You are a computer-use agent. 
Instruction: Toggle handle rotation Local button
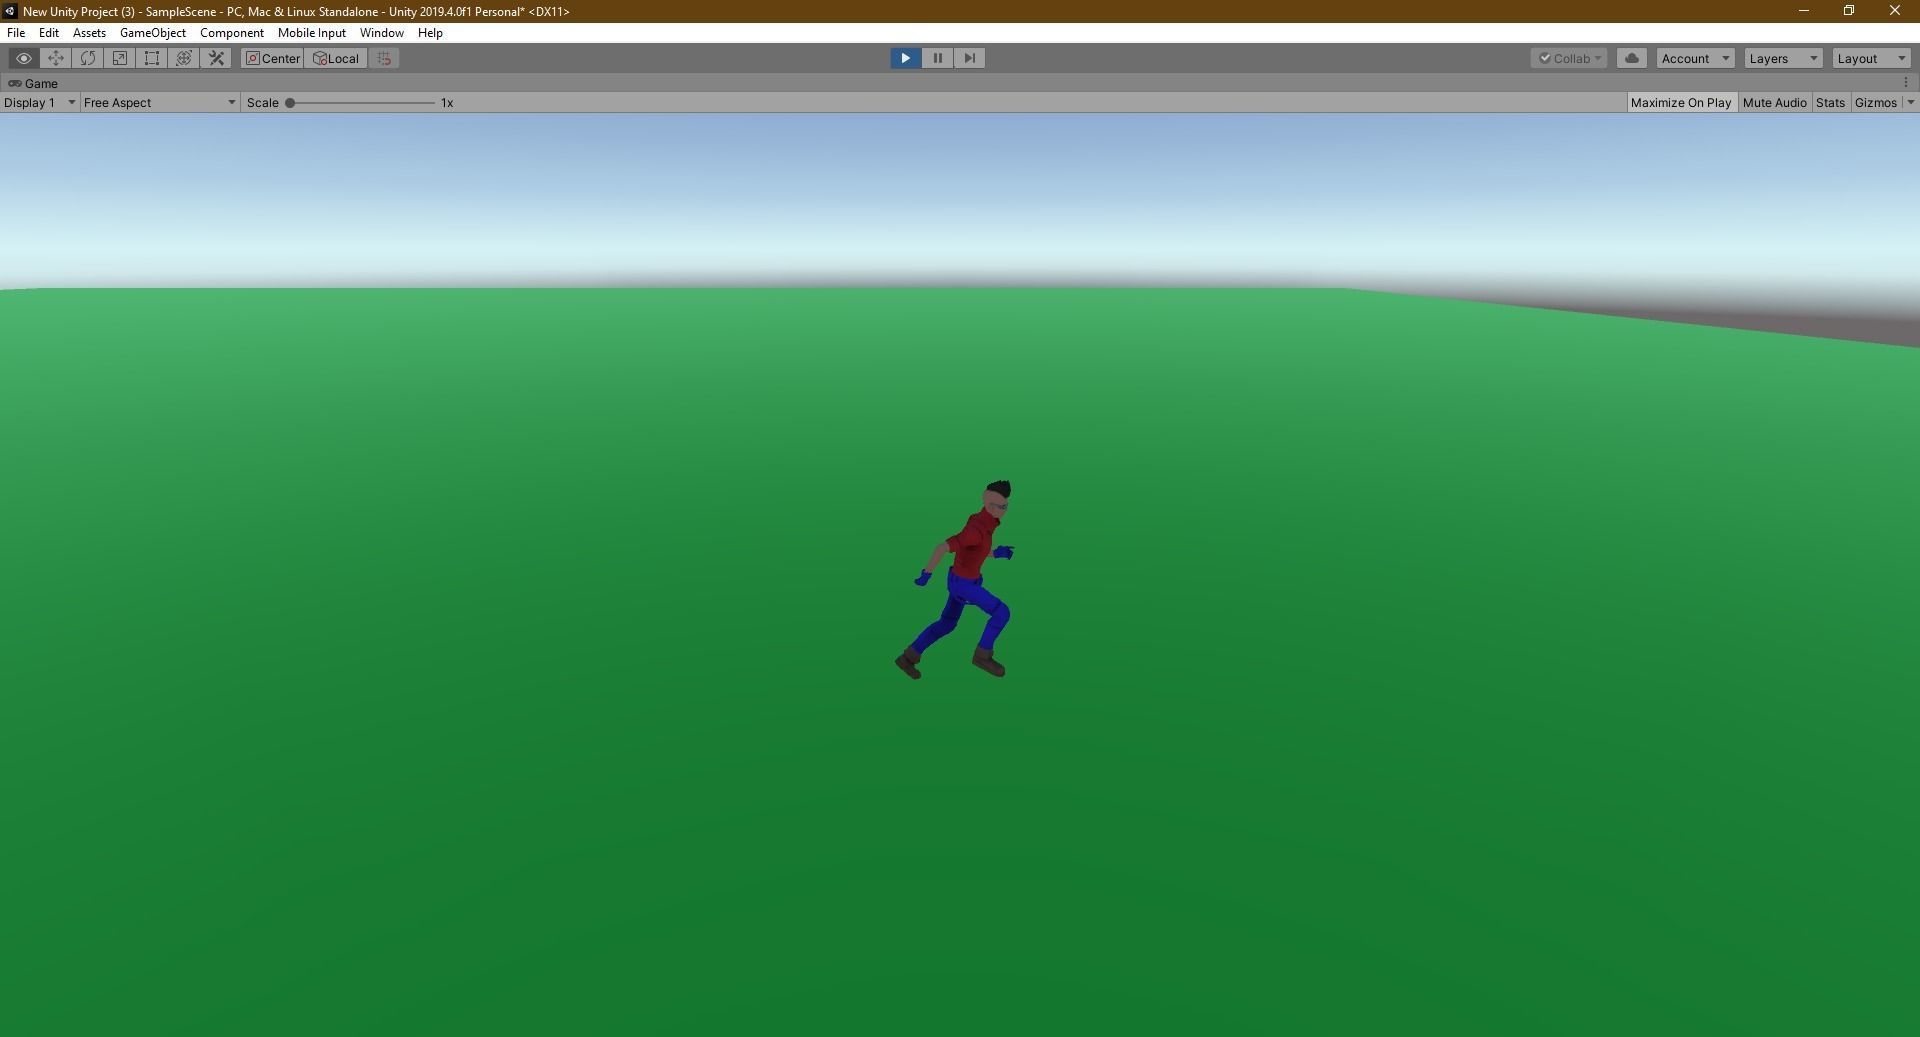(x=336, y=58)
